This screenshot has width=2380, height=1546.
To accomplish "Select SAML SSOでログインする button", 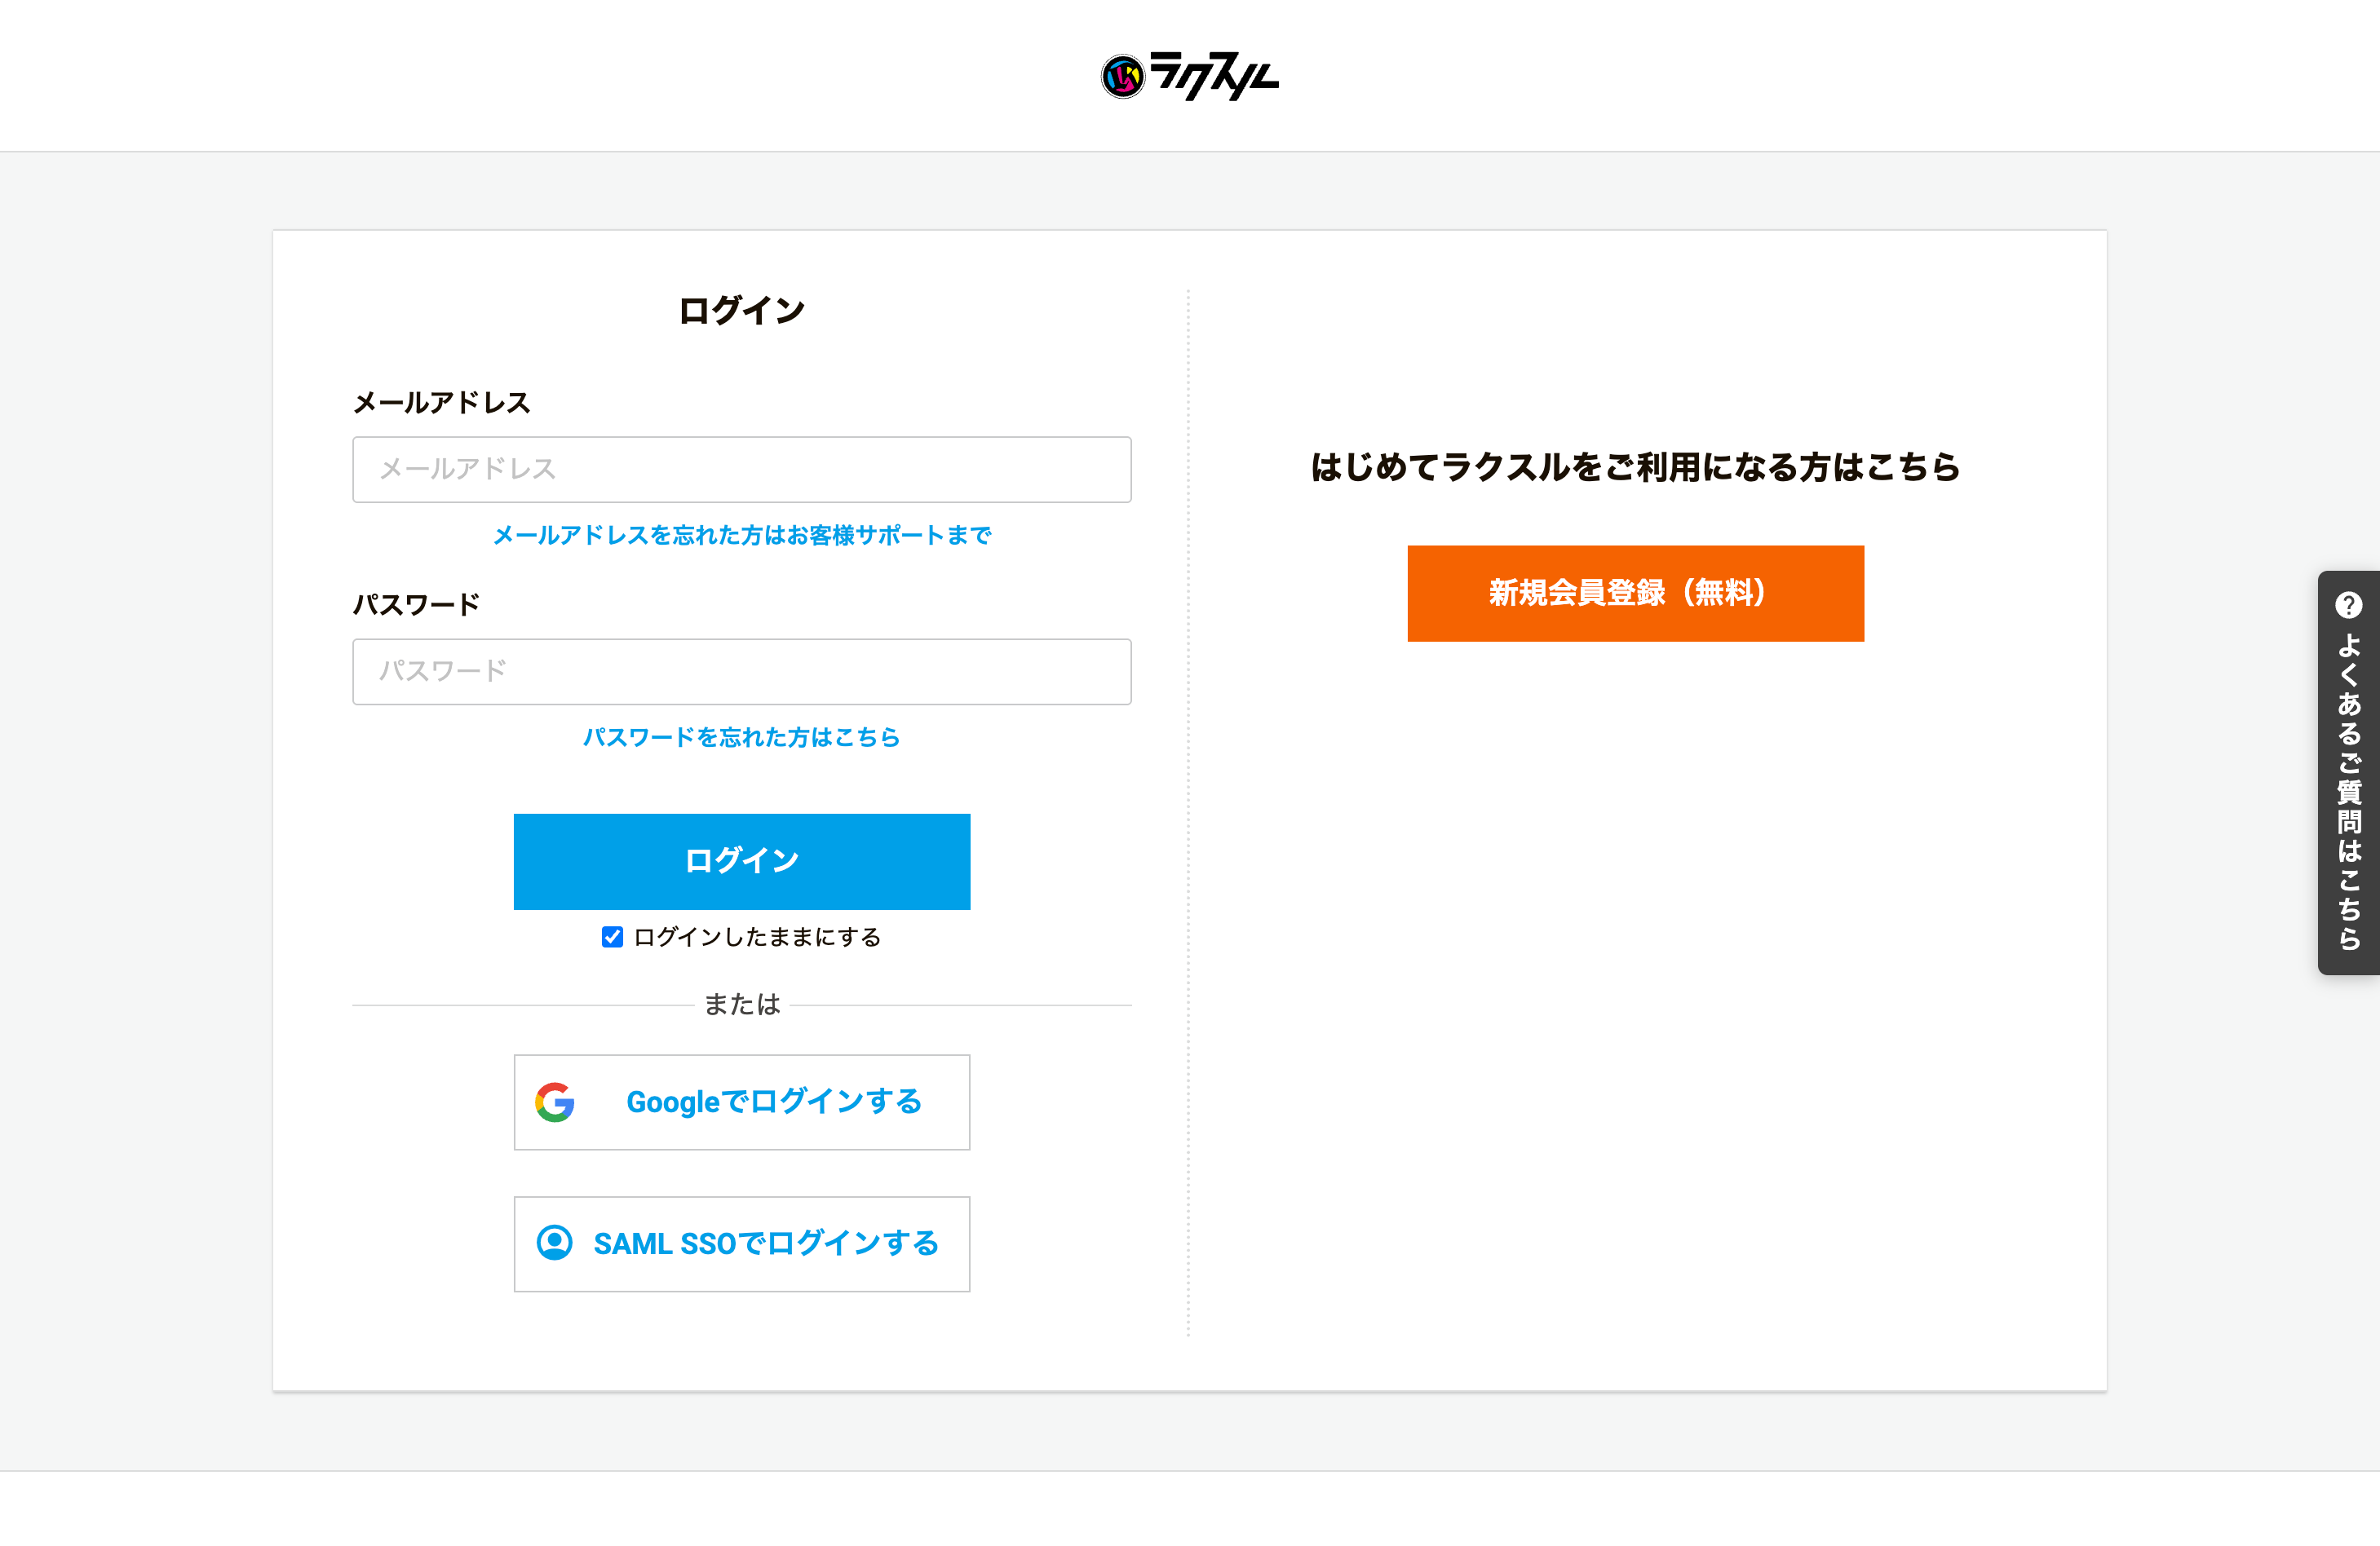I will click(742, 1244).
